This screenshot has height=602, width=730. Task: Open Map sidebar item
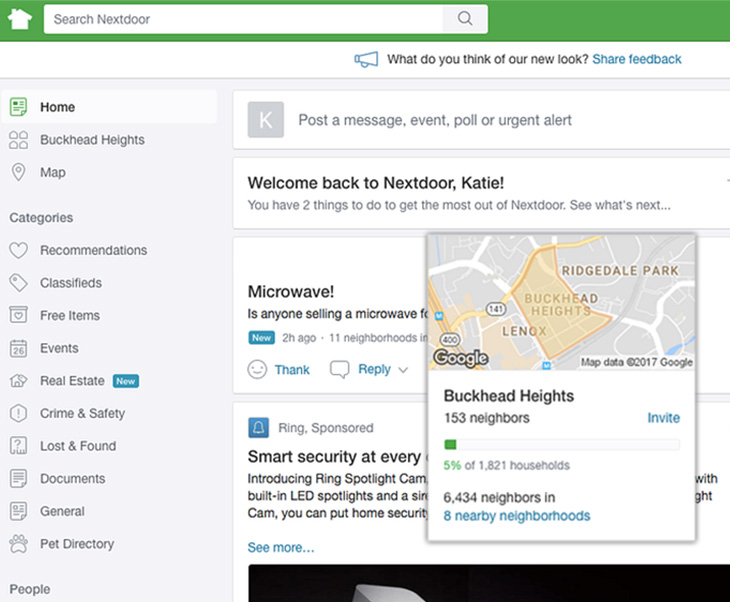click(53, 172)
